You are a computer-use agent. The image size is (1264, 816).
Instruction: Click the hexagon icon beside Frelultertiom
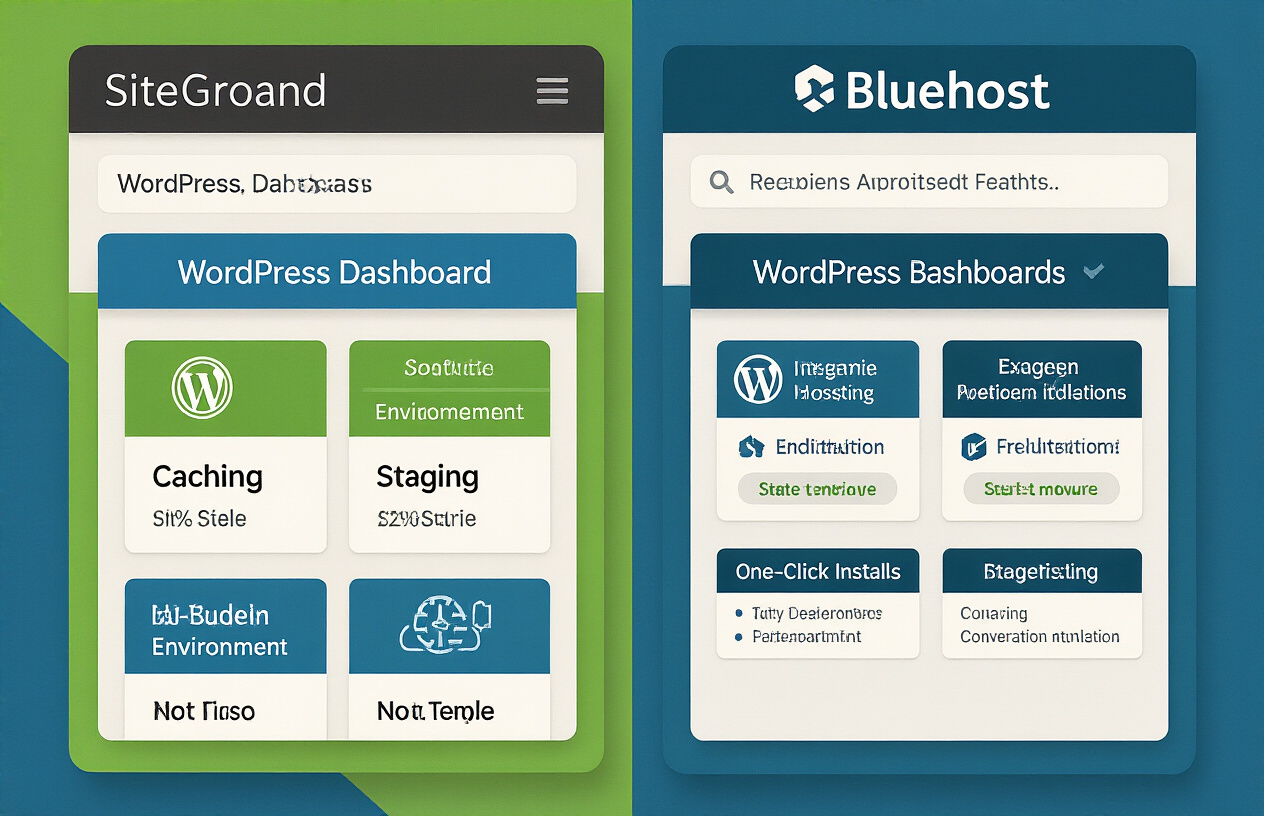tap(973, 447)
